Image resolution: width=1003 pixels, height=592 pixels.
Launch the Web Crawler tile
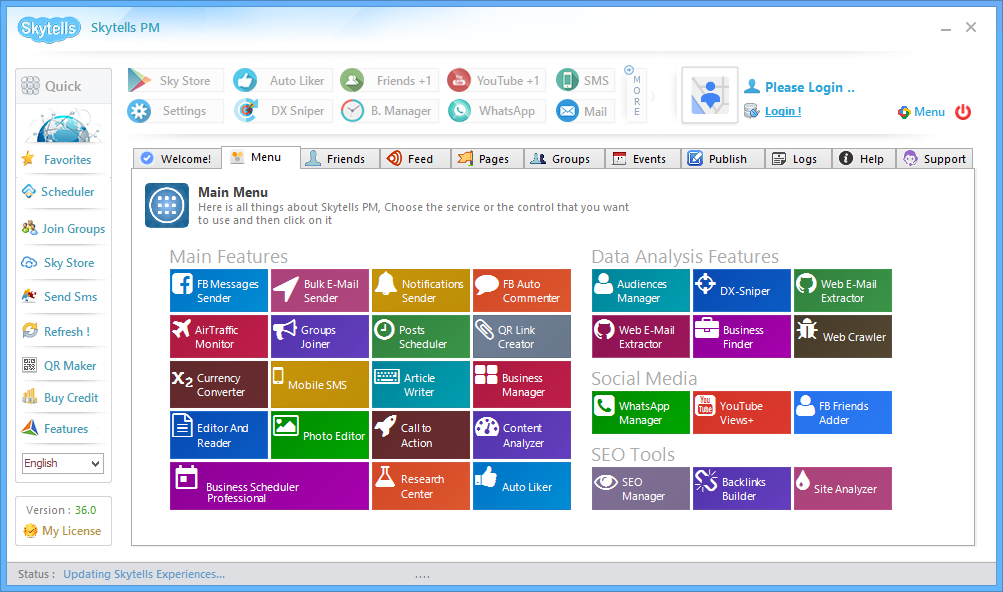pos(843,337)
